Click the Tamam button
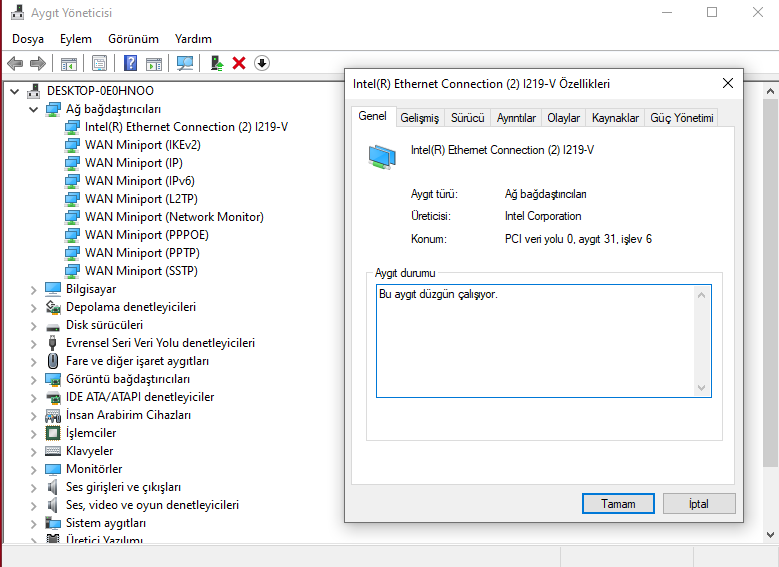Viewport: 779px width, 567px height. pos(618,504)
